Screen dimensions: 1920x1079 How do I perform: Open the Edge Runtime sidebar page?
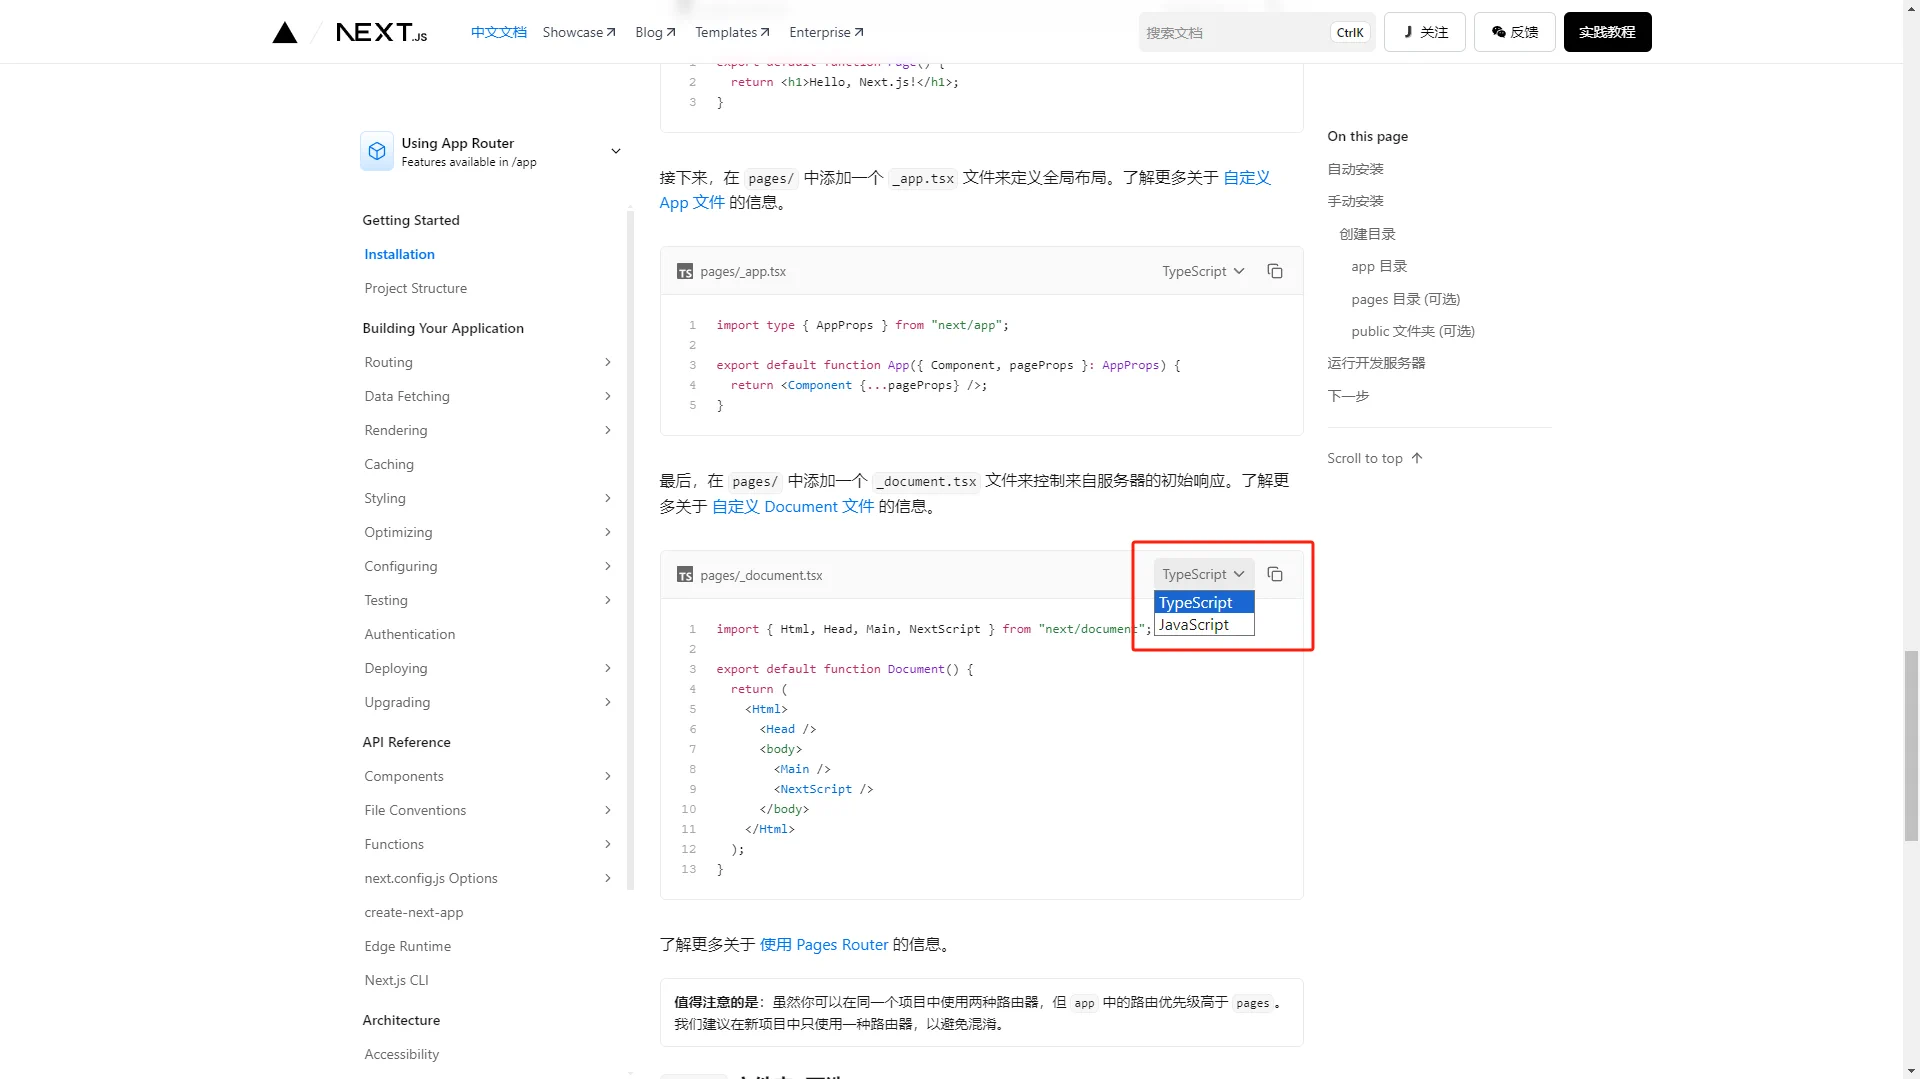click(x=407, y=946)
